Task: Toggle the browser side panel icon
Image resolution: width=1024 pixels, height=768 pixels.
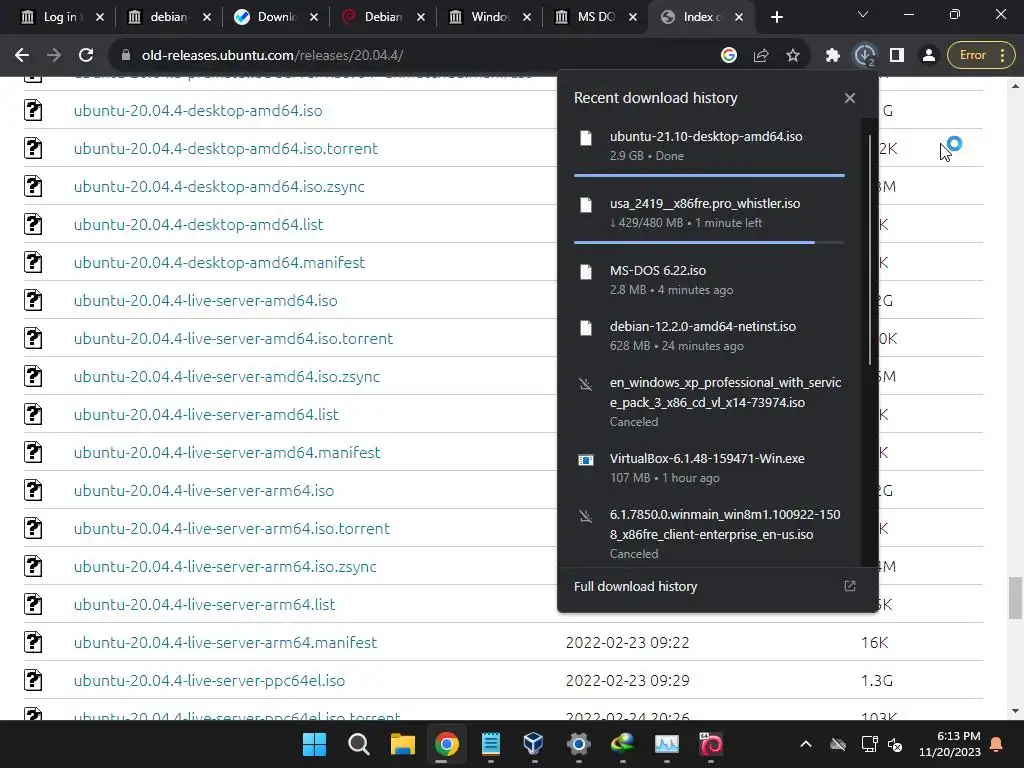Action: (897, 56)
